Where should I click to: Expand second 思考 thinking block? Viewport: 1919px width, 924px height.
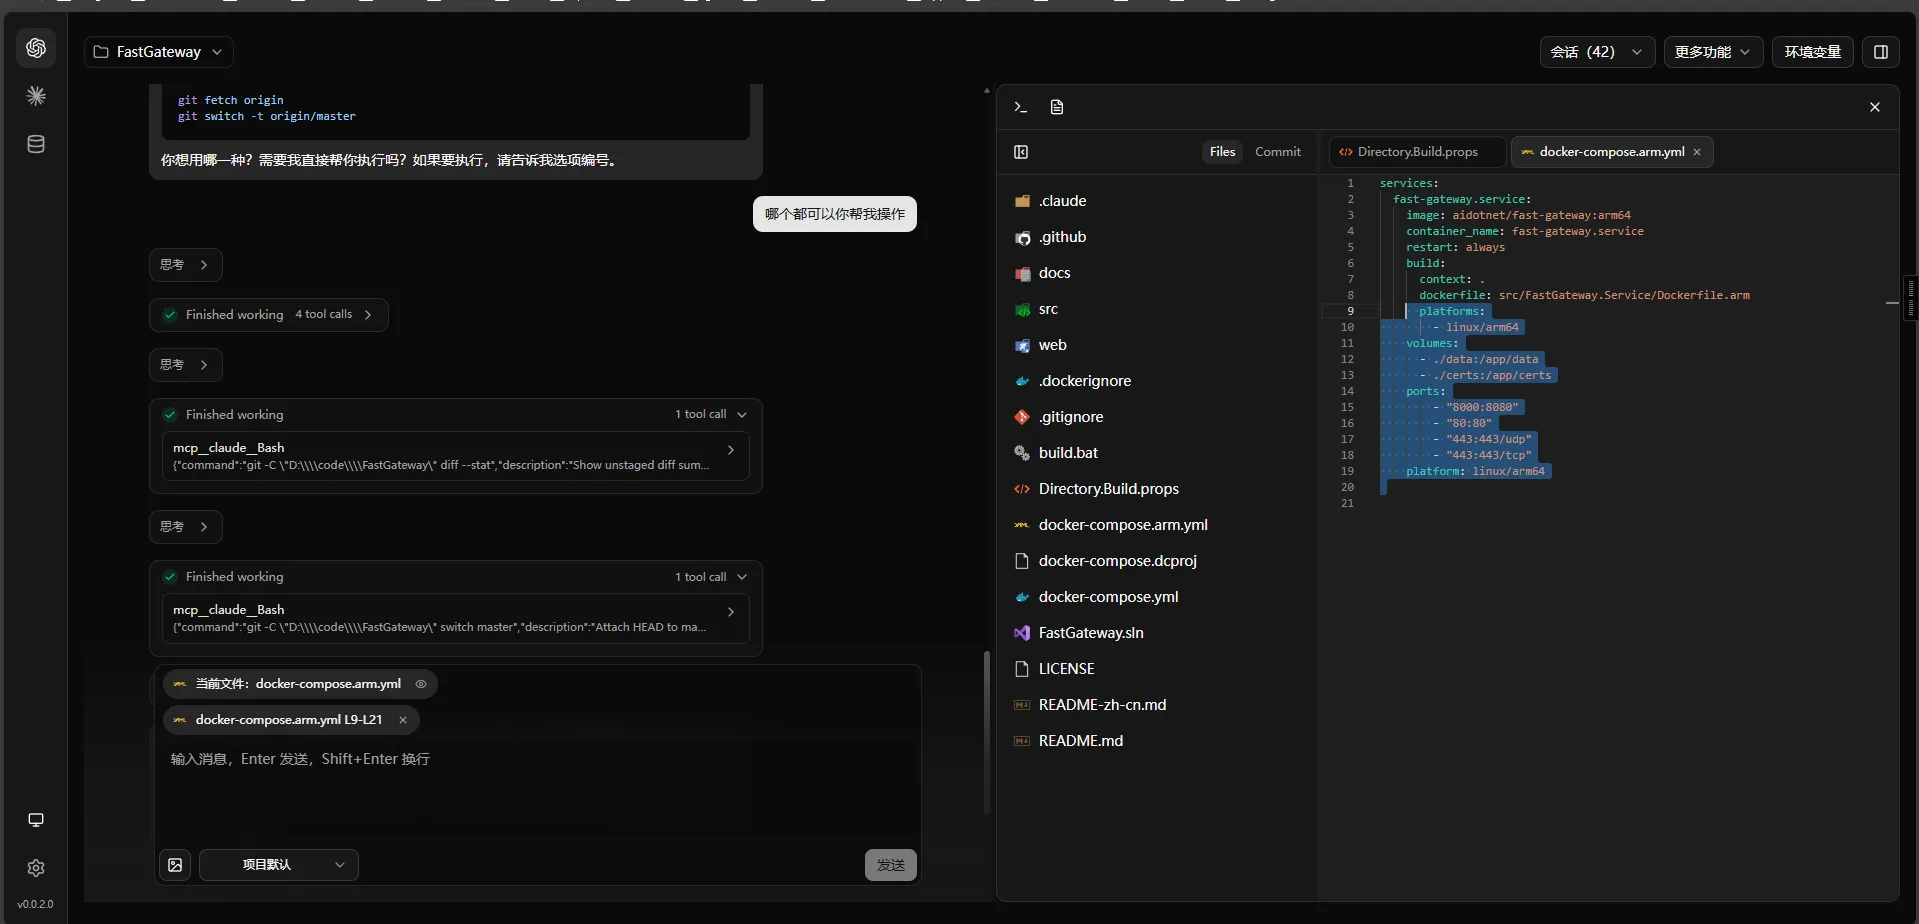coord(185,365)
